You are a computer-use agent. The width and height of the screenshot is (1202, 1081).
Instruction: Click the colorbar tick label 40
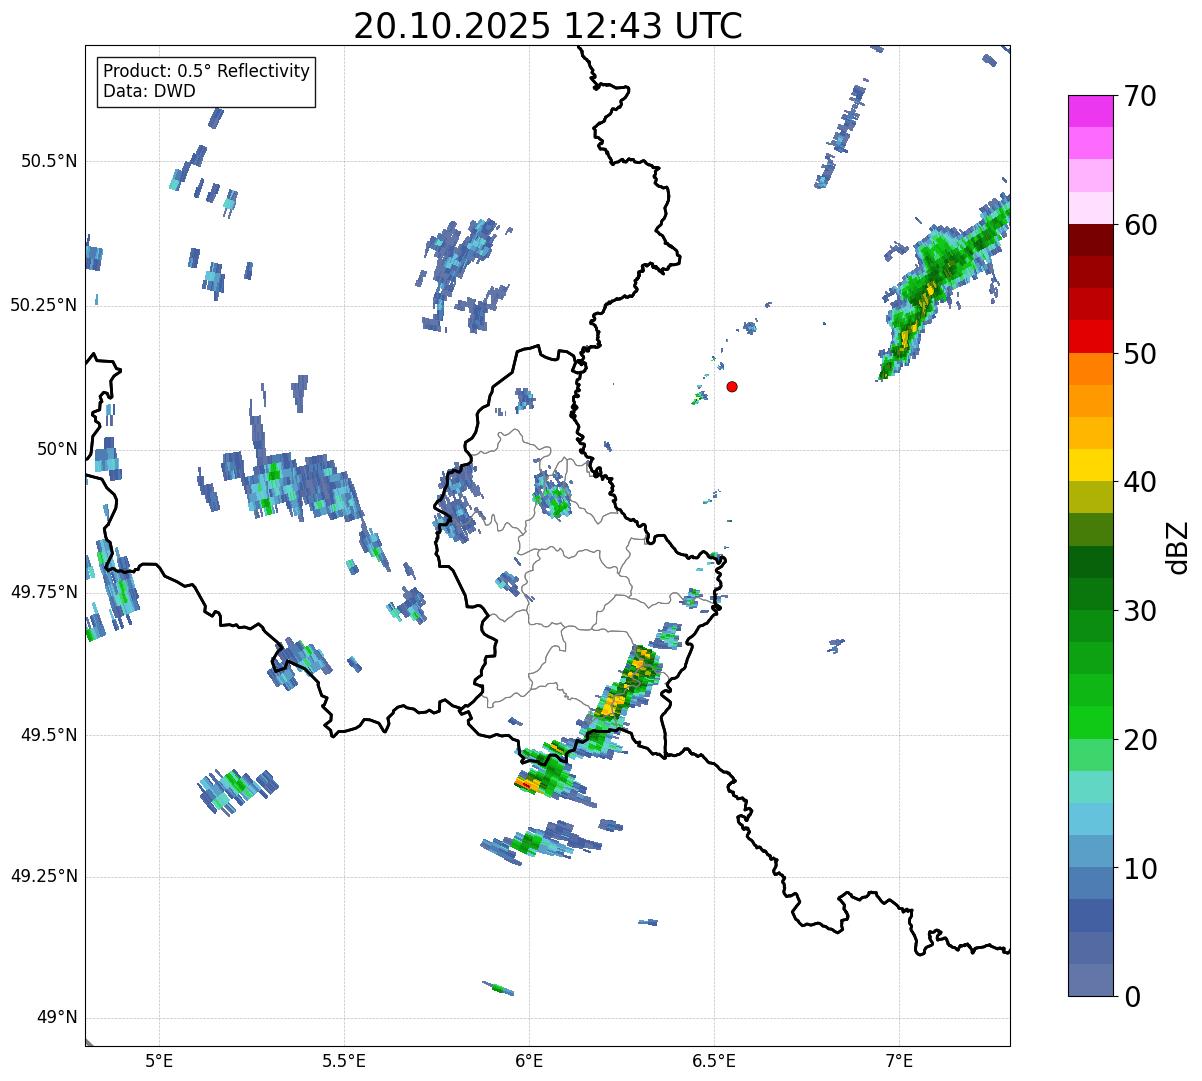pos(1140,482)
